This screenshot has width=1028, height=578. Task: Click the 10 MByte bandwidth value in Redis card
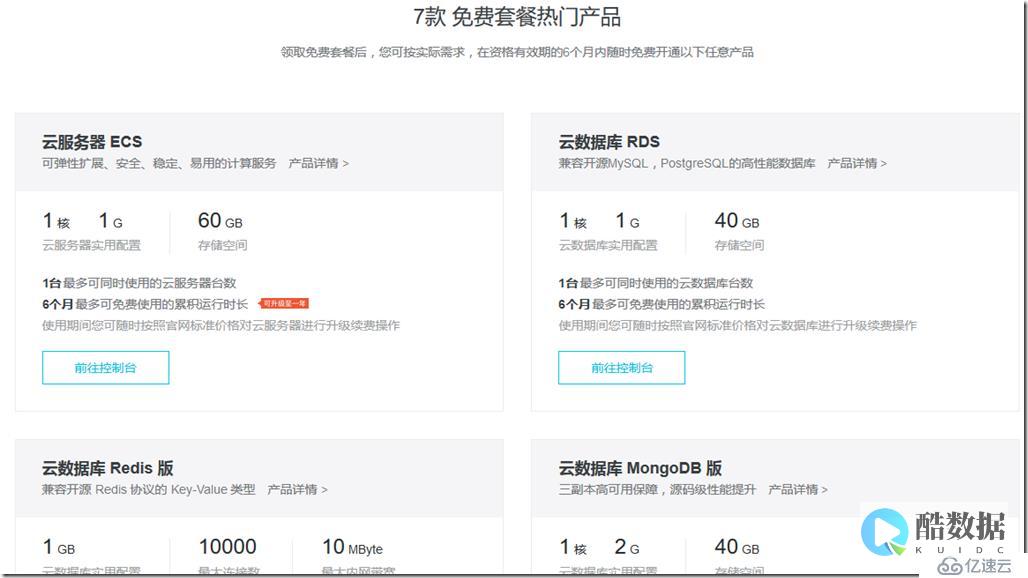point(352,547)
